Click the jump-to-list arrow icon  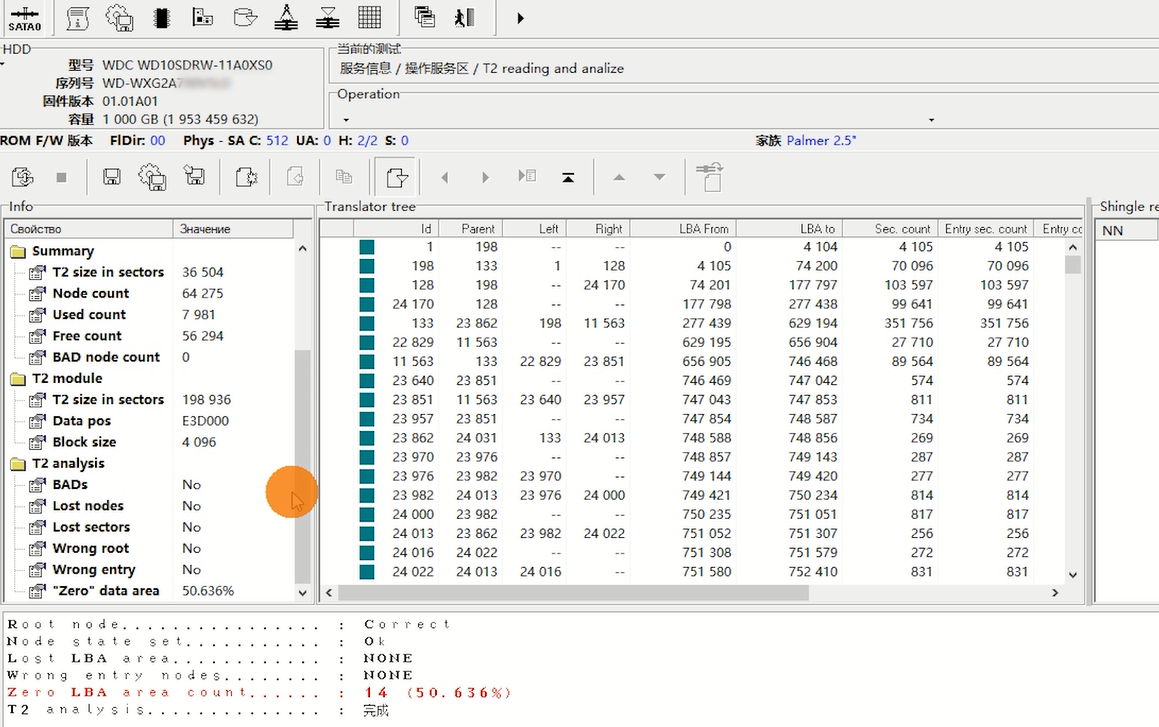click(x=527, y=176)
